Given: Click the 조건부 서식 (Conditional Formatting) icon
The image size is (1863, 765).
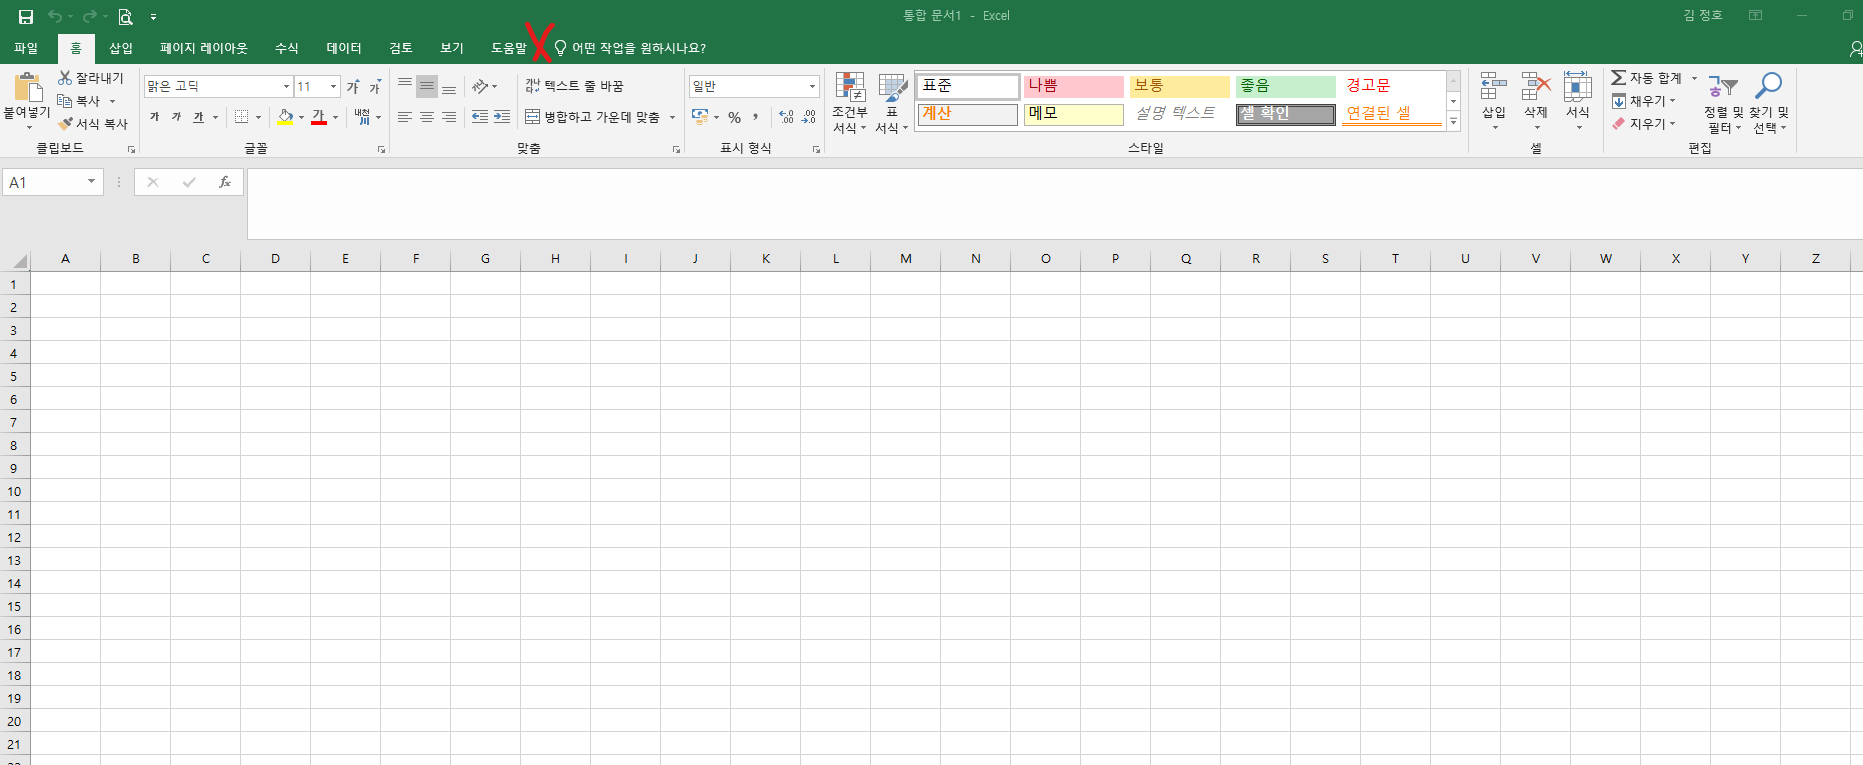Looking at the screenshot, I should point(850,88).
